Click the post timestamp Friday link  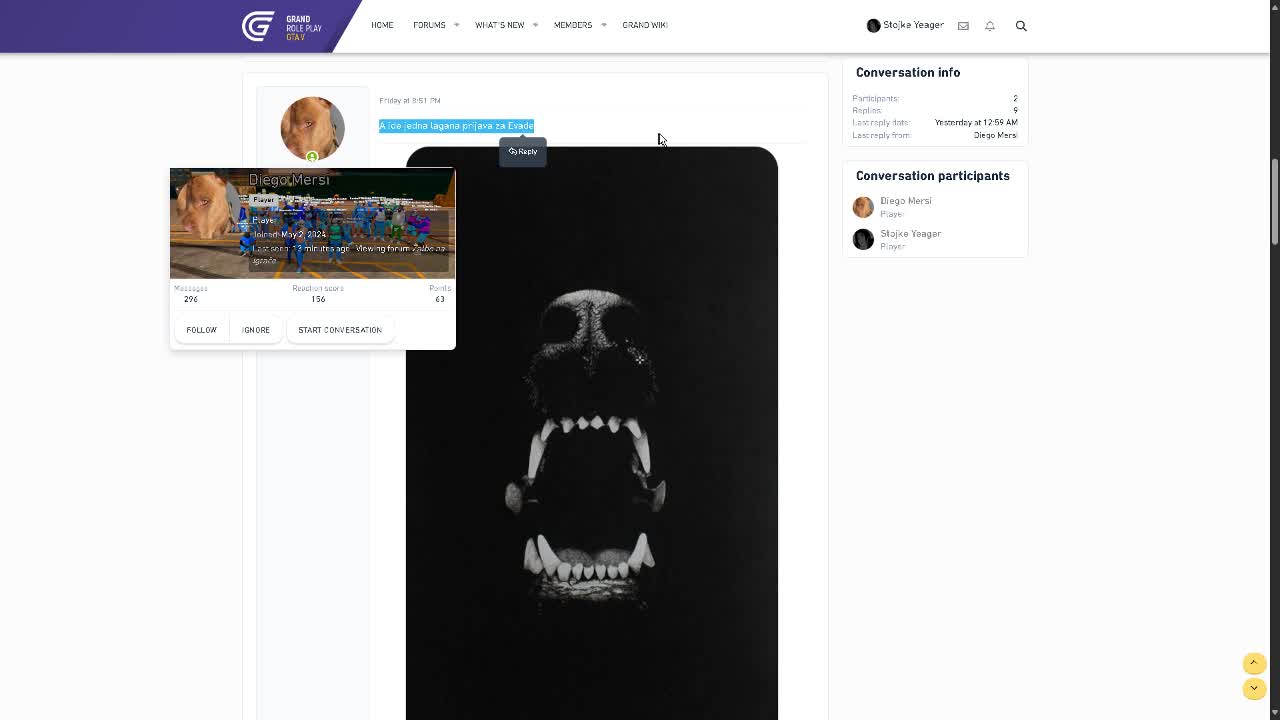coord(410,100)
